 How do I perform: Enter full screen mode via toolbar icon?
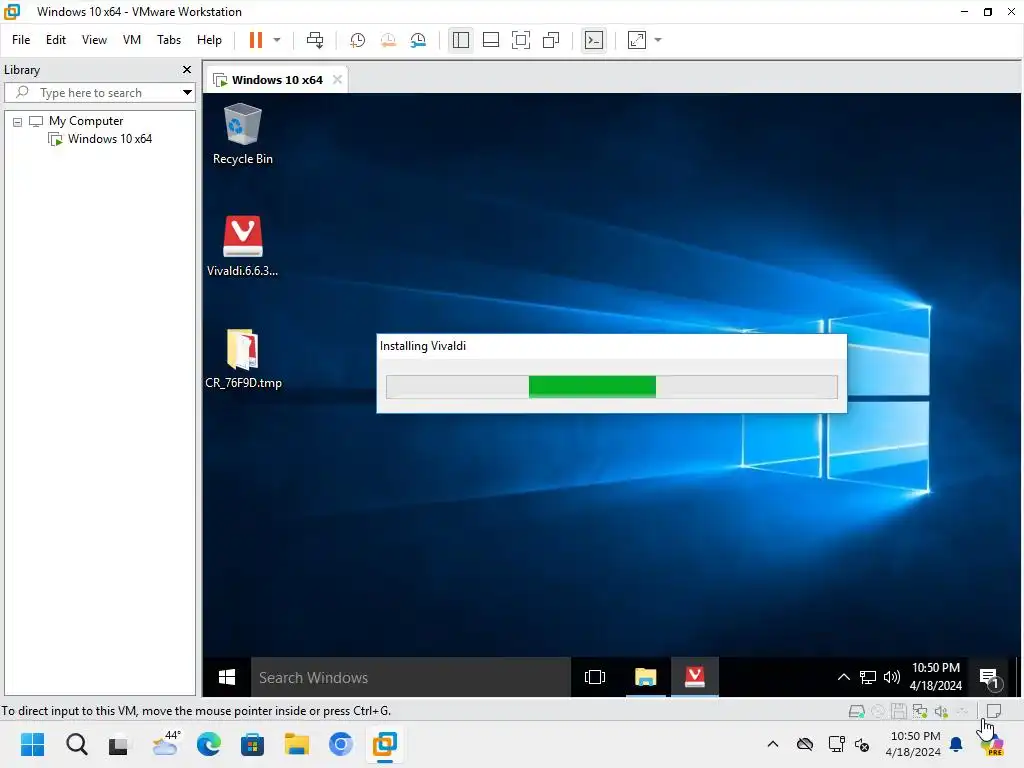point(520,40)
